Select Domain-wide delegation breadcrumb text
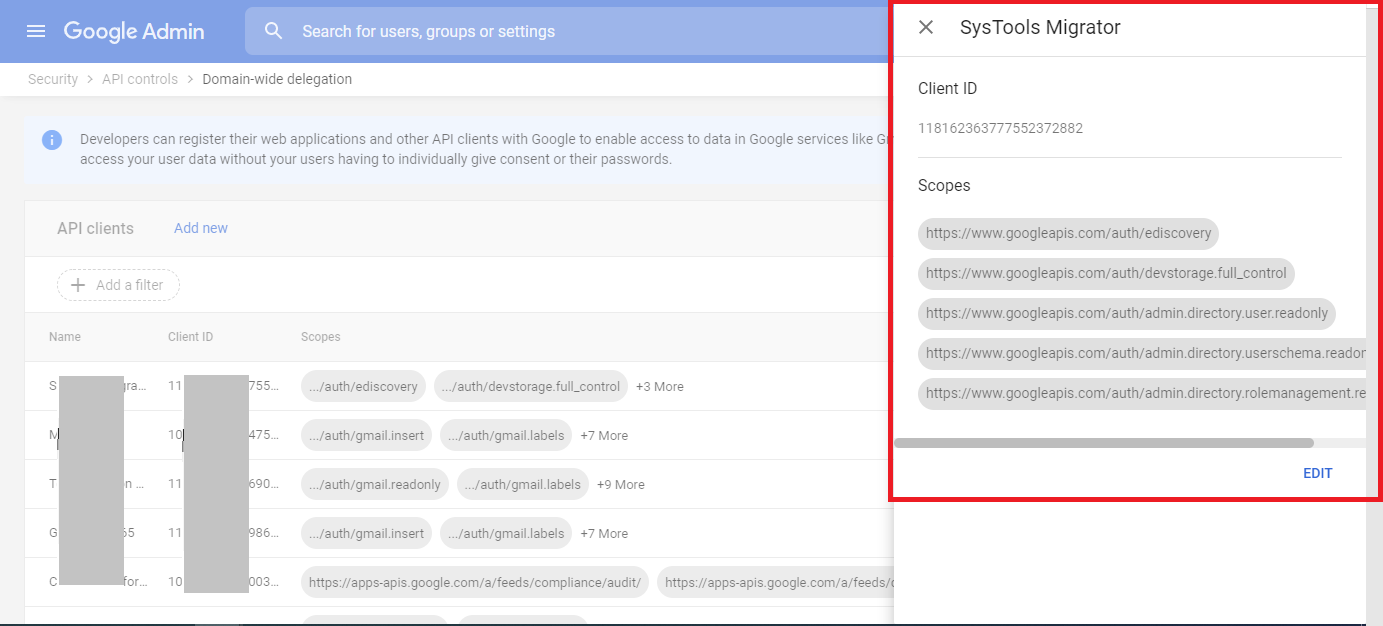The image size is (1383, 626). [x=277, y=79]
